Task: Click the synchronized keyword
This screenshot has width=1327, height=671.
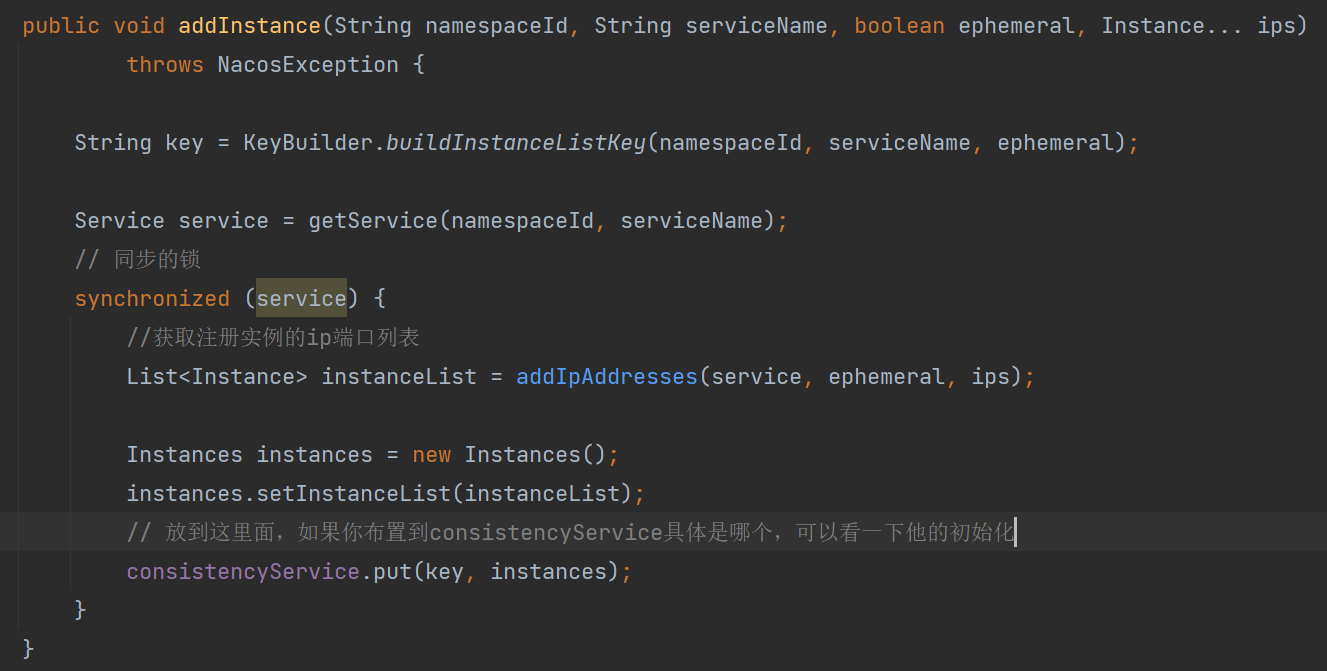Action: pyautogui.click(x=152, y=299)
